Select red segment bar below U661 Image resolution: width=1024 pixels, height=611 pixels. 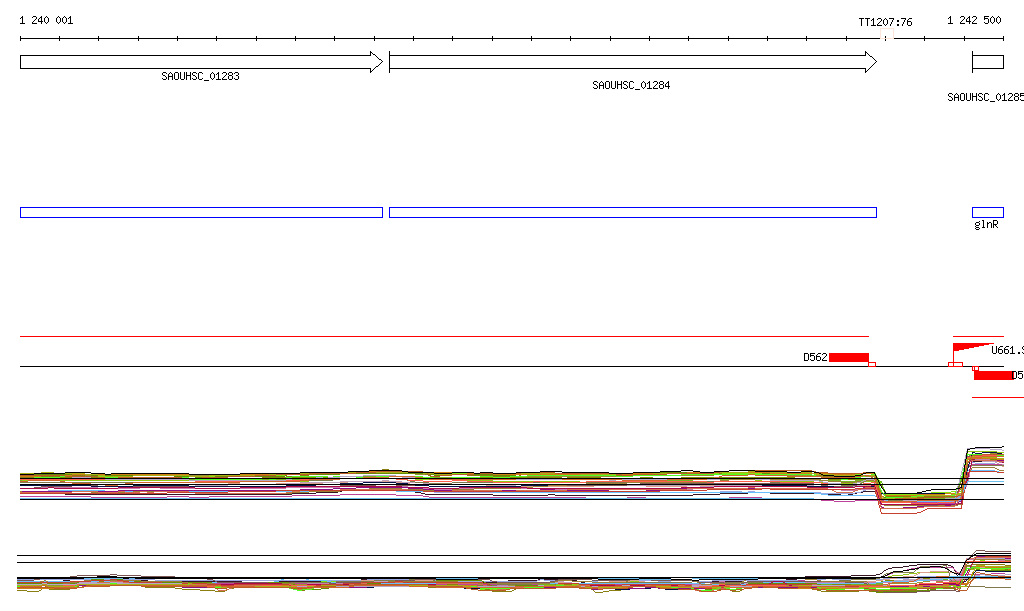coord(993,375)
